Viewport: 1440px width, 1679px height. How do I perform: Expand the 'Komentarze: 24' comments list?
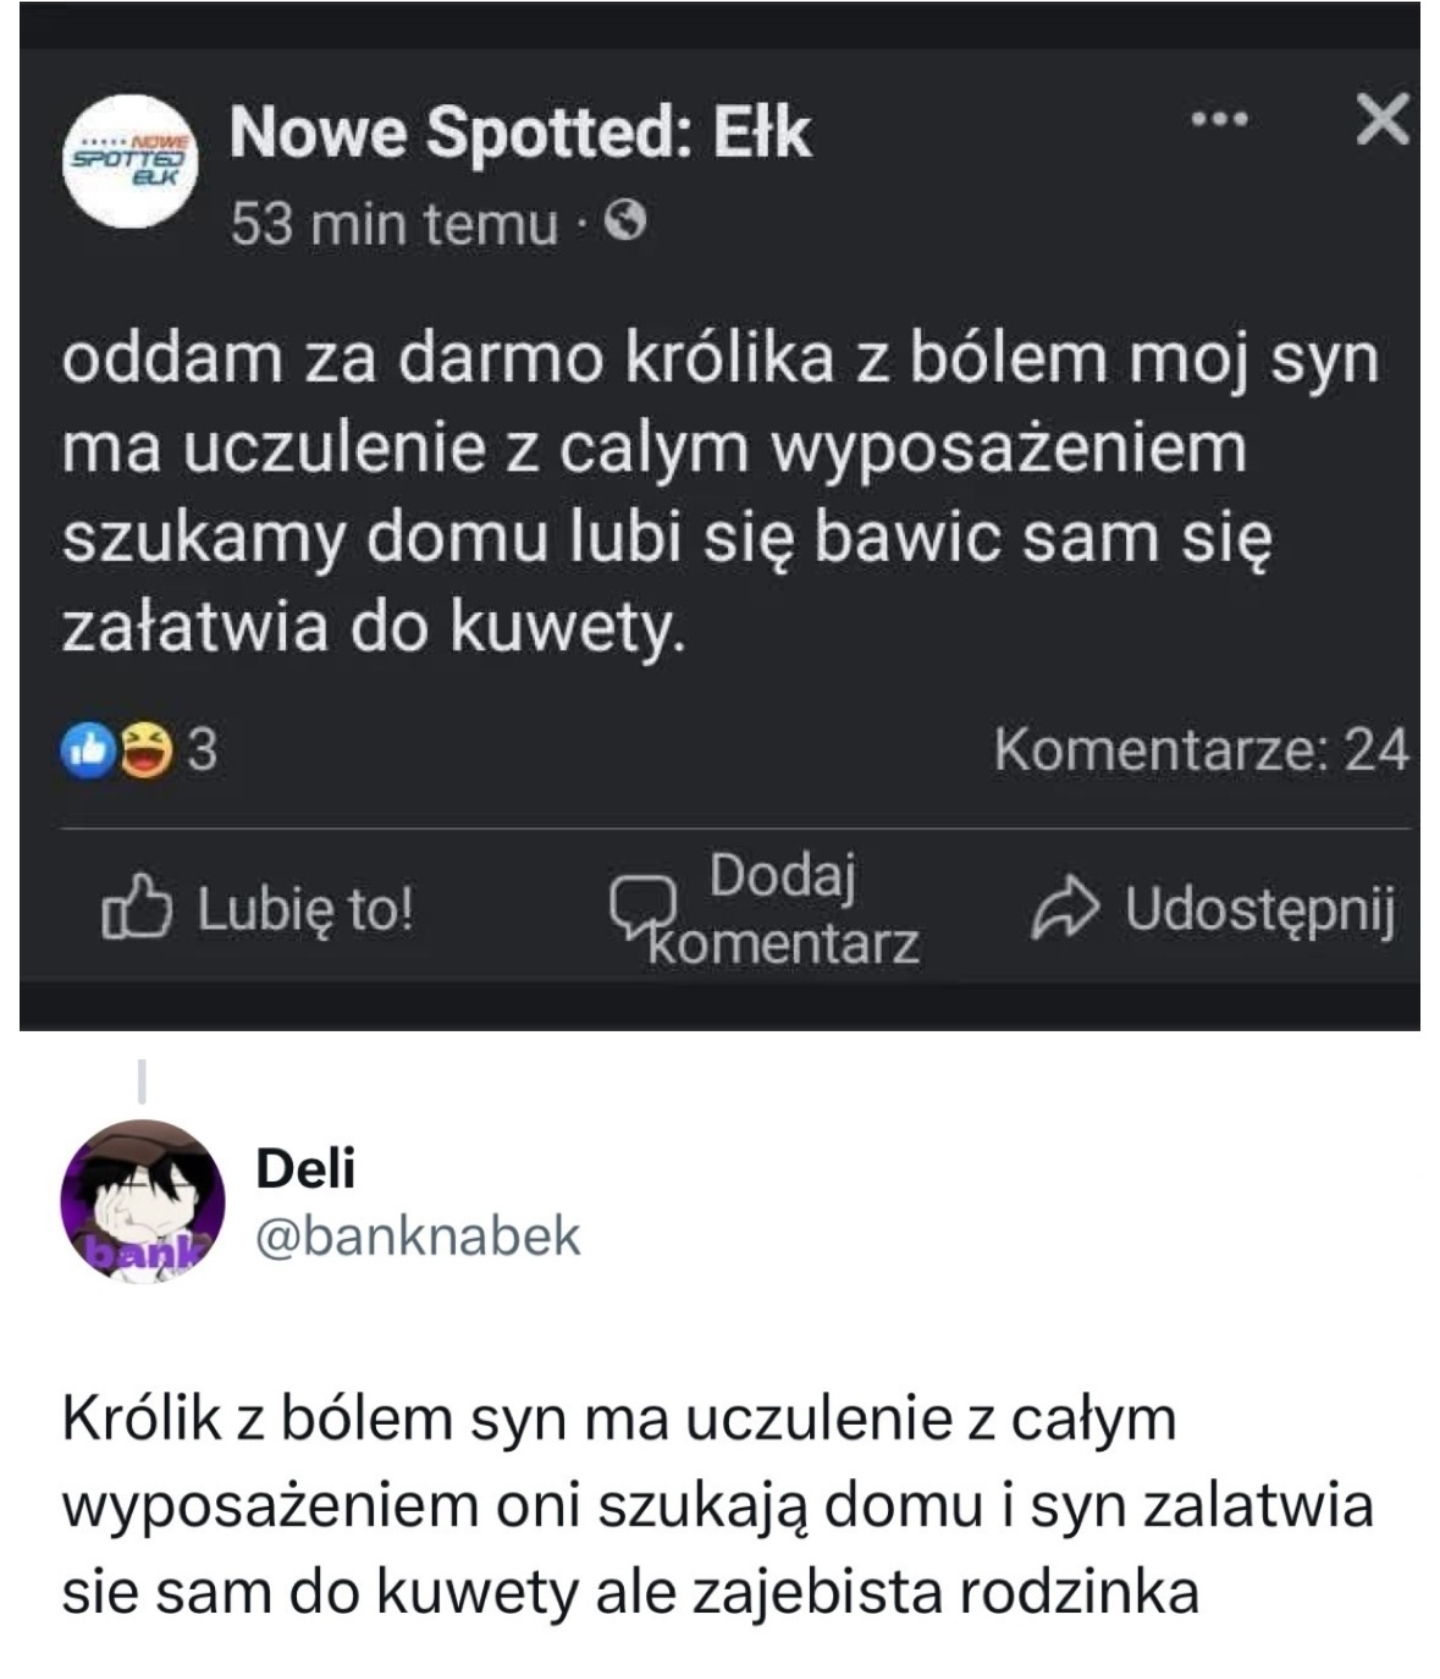[x=1200, y=749]
